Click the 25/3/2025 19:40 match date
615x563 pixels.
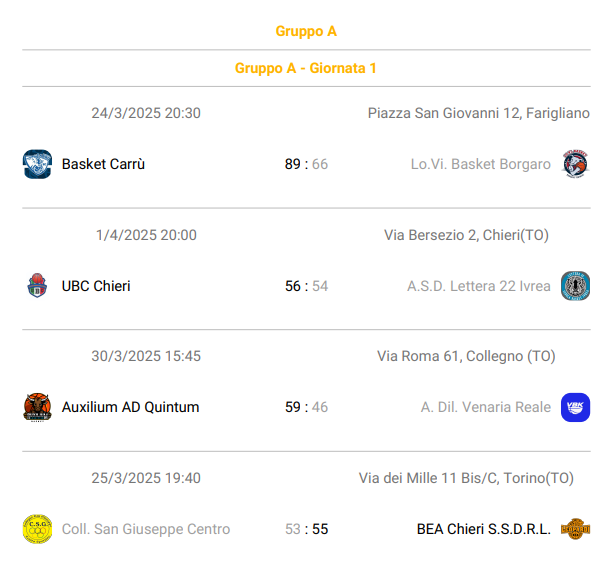coord(146,478)
